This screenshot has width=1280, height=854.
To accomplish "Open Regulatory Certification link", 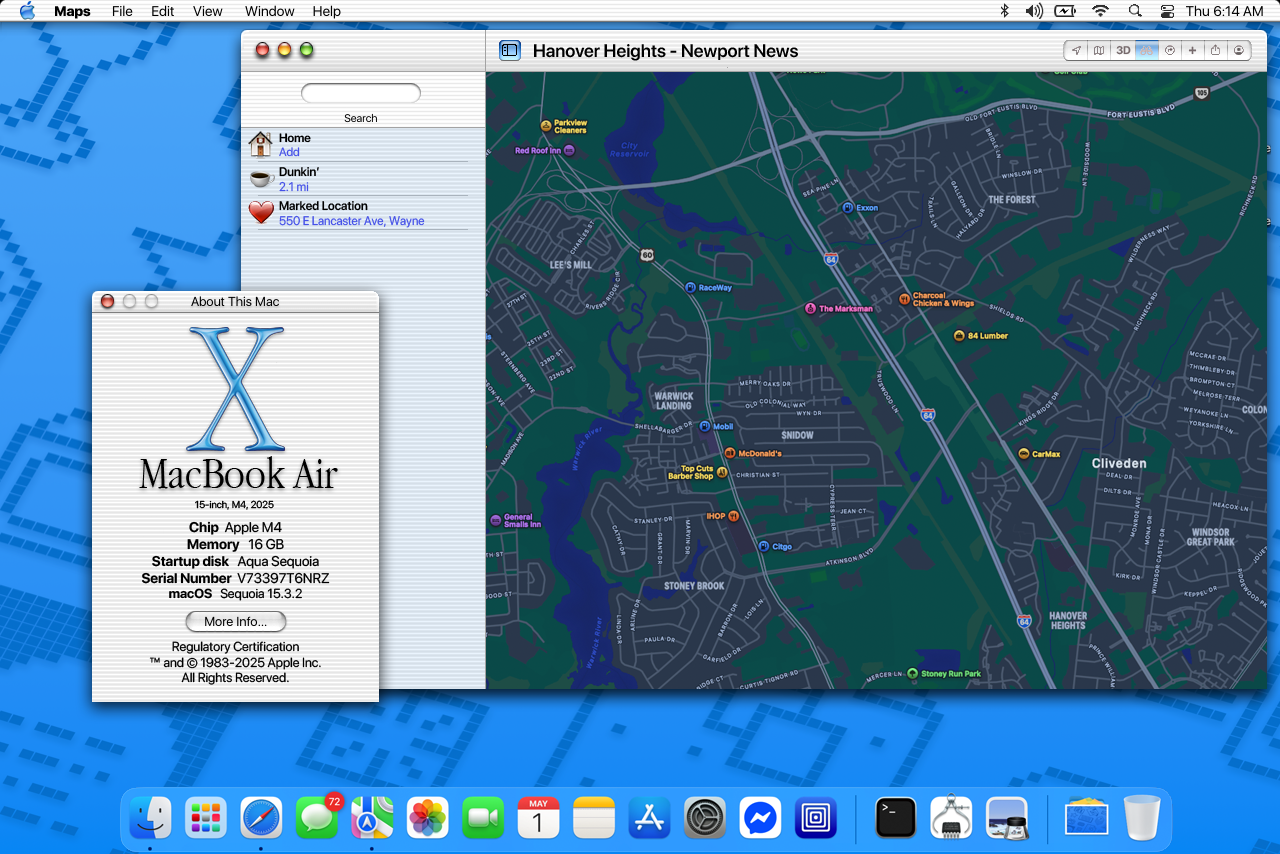I will (x=235, y=647).
